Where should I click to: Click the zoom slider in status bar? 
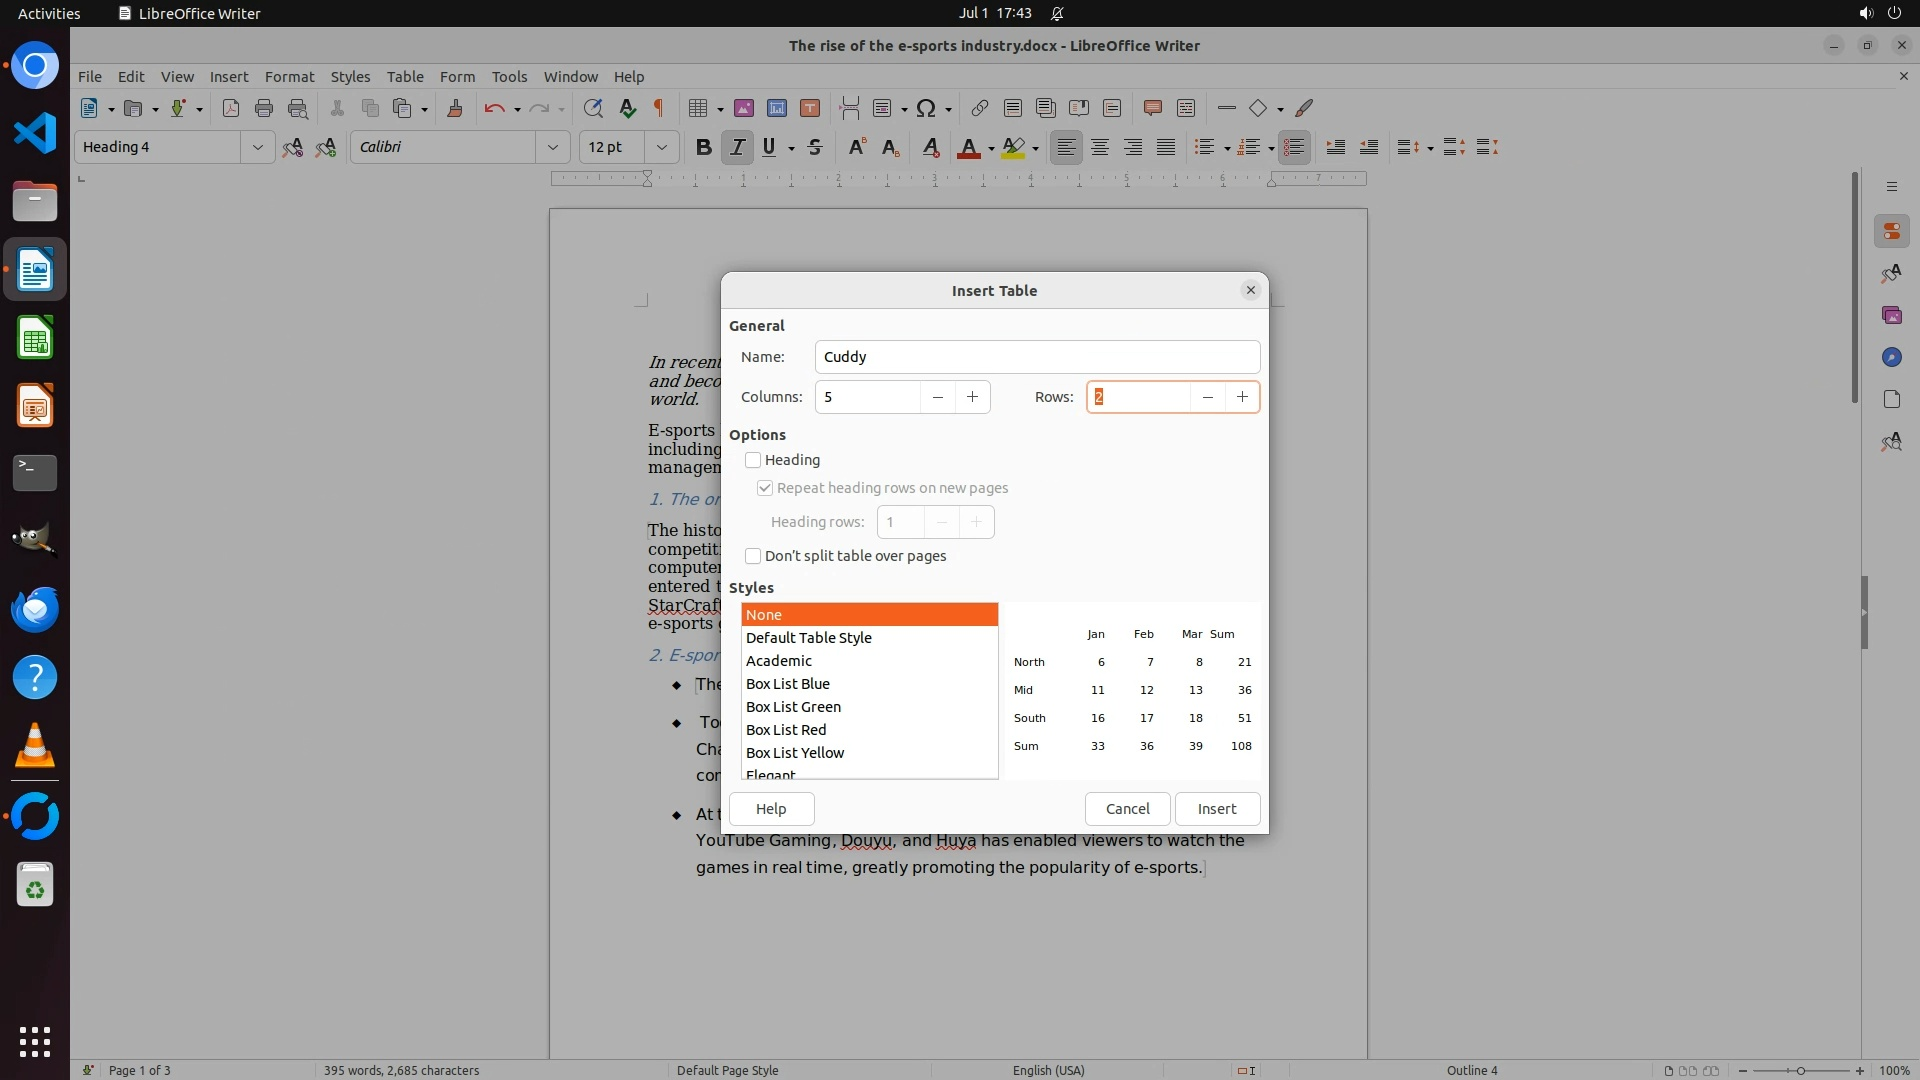pos(1800,1070)
